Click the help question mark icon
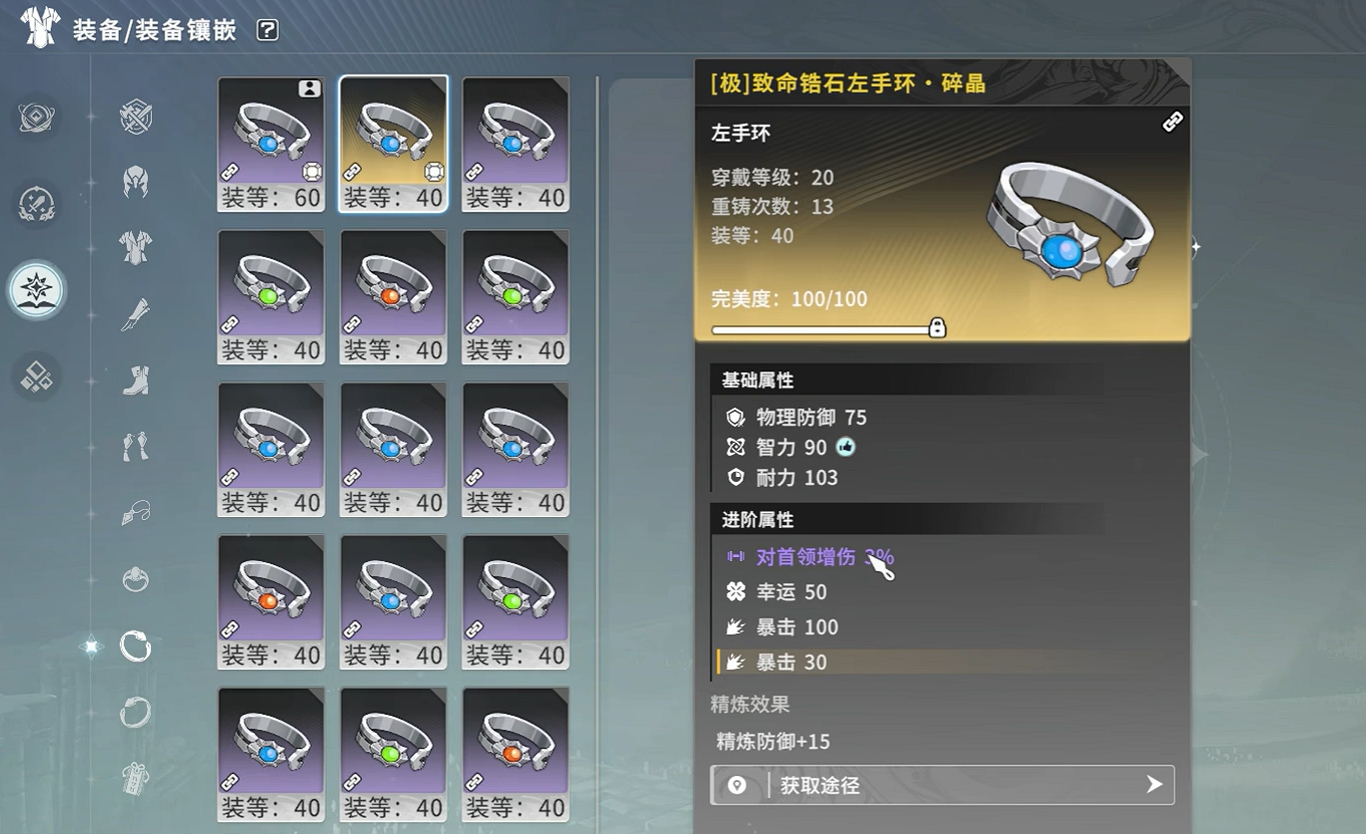 coord(267,30)
